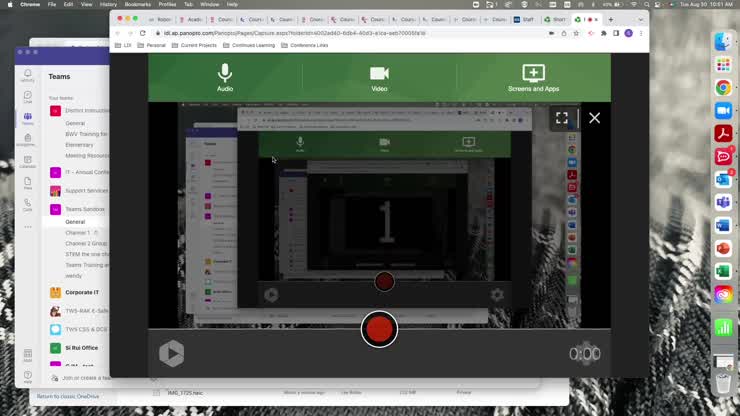
Task: Click the Panopto logo icon
Action: [171, 352]
